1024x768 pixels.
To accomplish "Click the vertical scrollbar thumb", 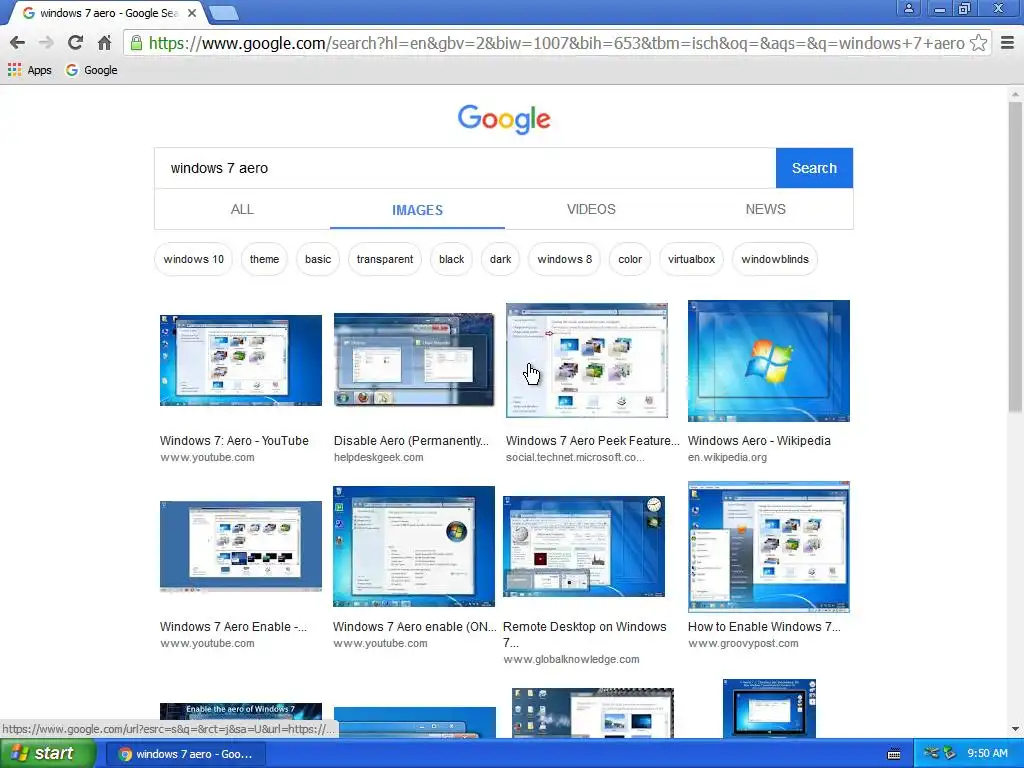I will [1015, 257].
